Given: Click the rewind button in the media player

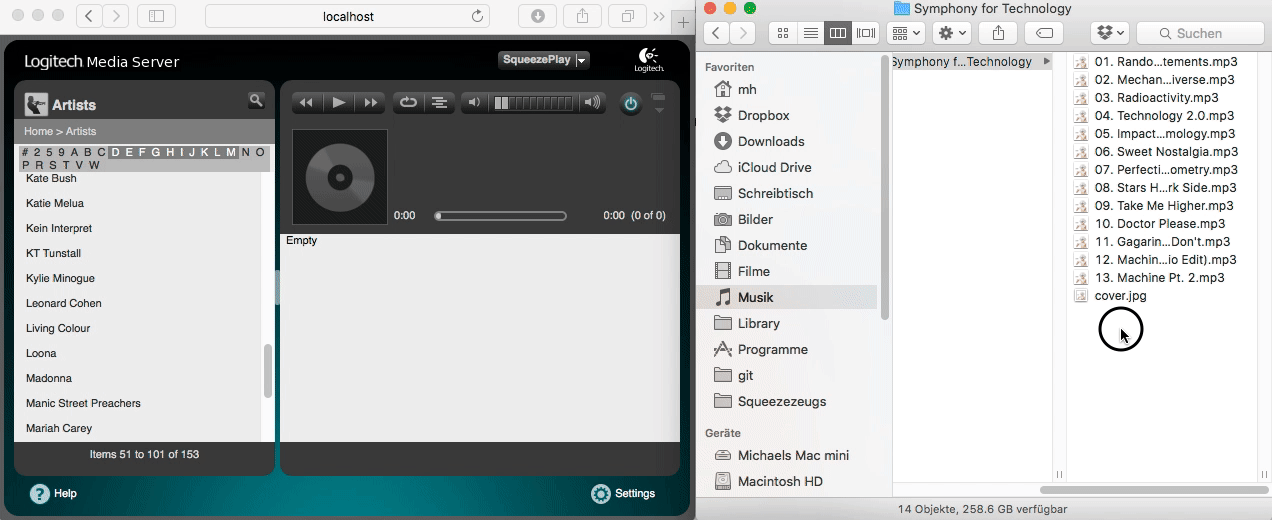Looking at the screenshot, I should [x=306, y=102].
